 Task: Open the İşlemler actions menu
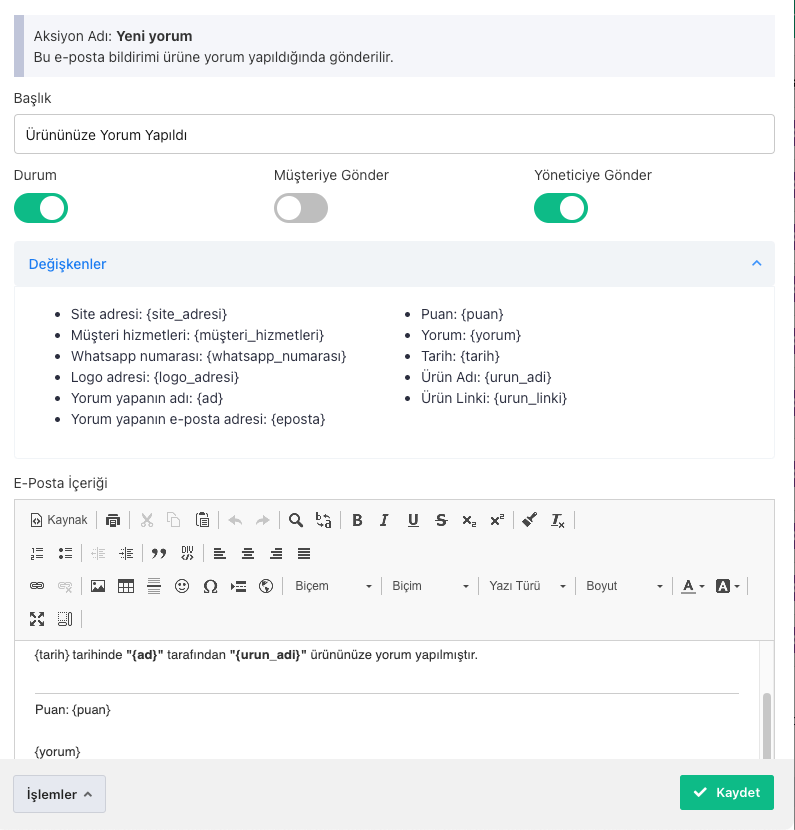click(59, 794)
